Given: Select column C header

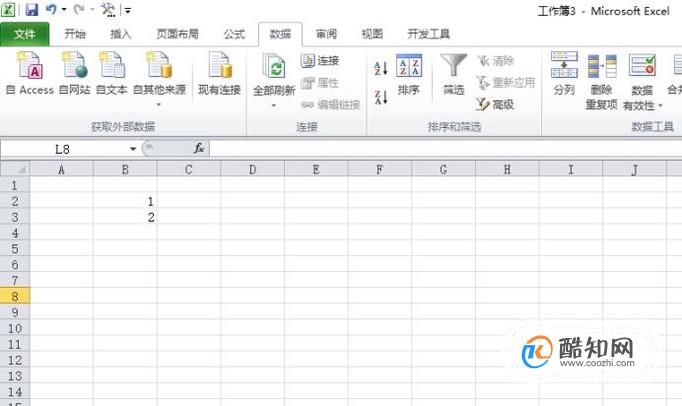Looking at the screenshot, I should [x=189, y=169].
